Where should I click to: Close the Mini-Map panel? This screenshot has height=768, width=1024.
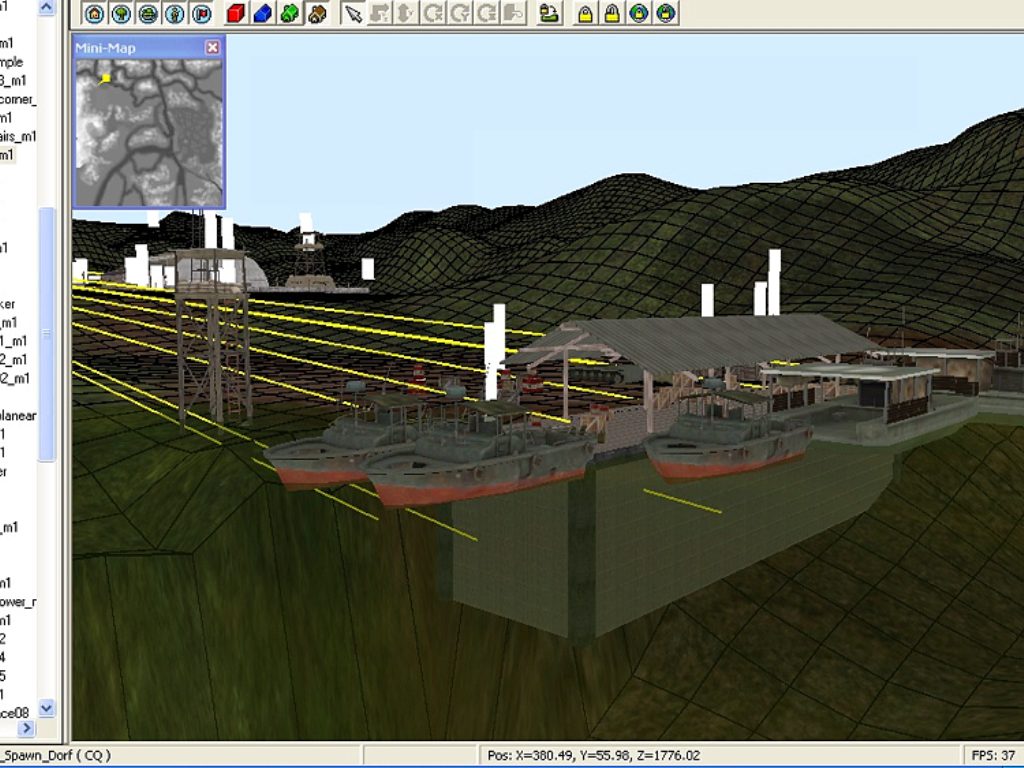(x=212, y=47)
